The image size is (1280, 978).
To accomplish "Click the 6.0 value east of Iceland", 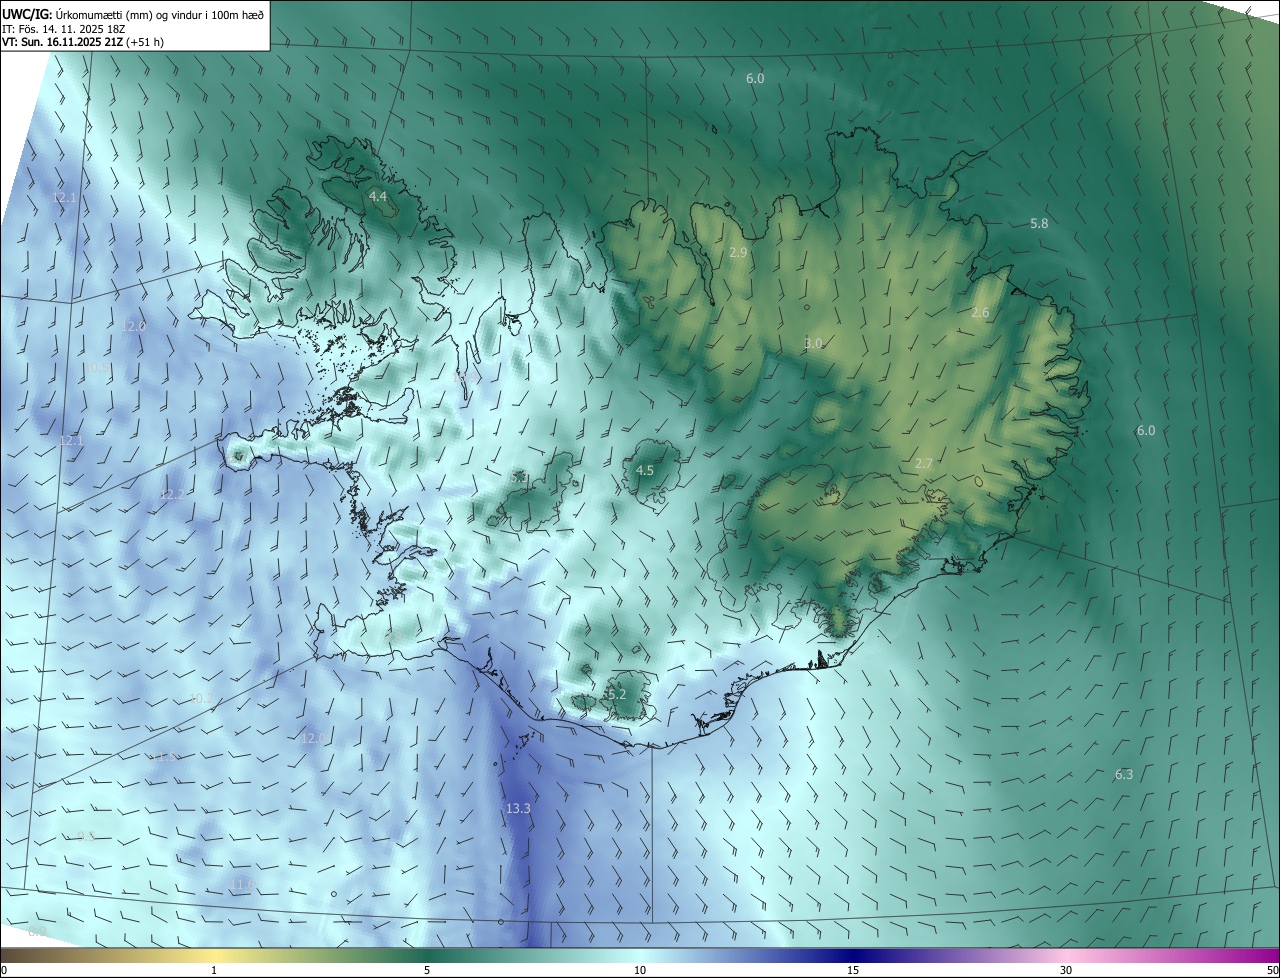I will (x=1146, y=431).
